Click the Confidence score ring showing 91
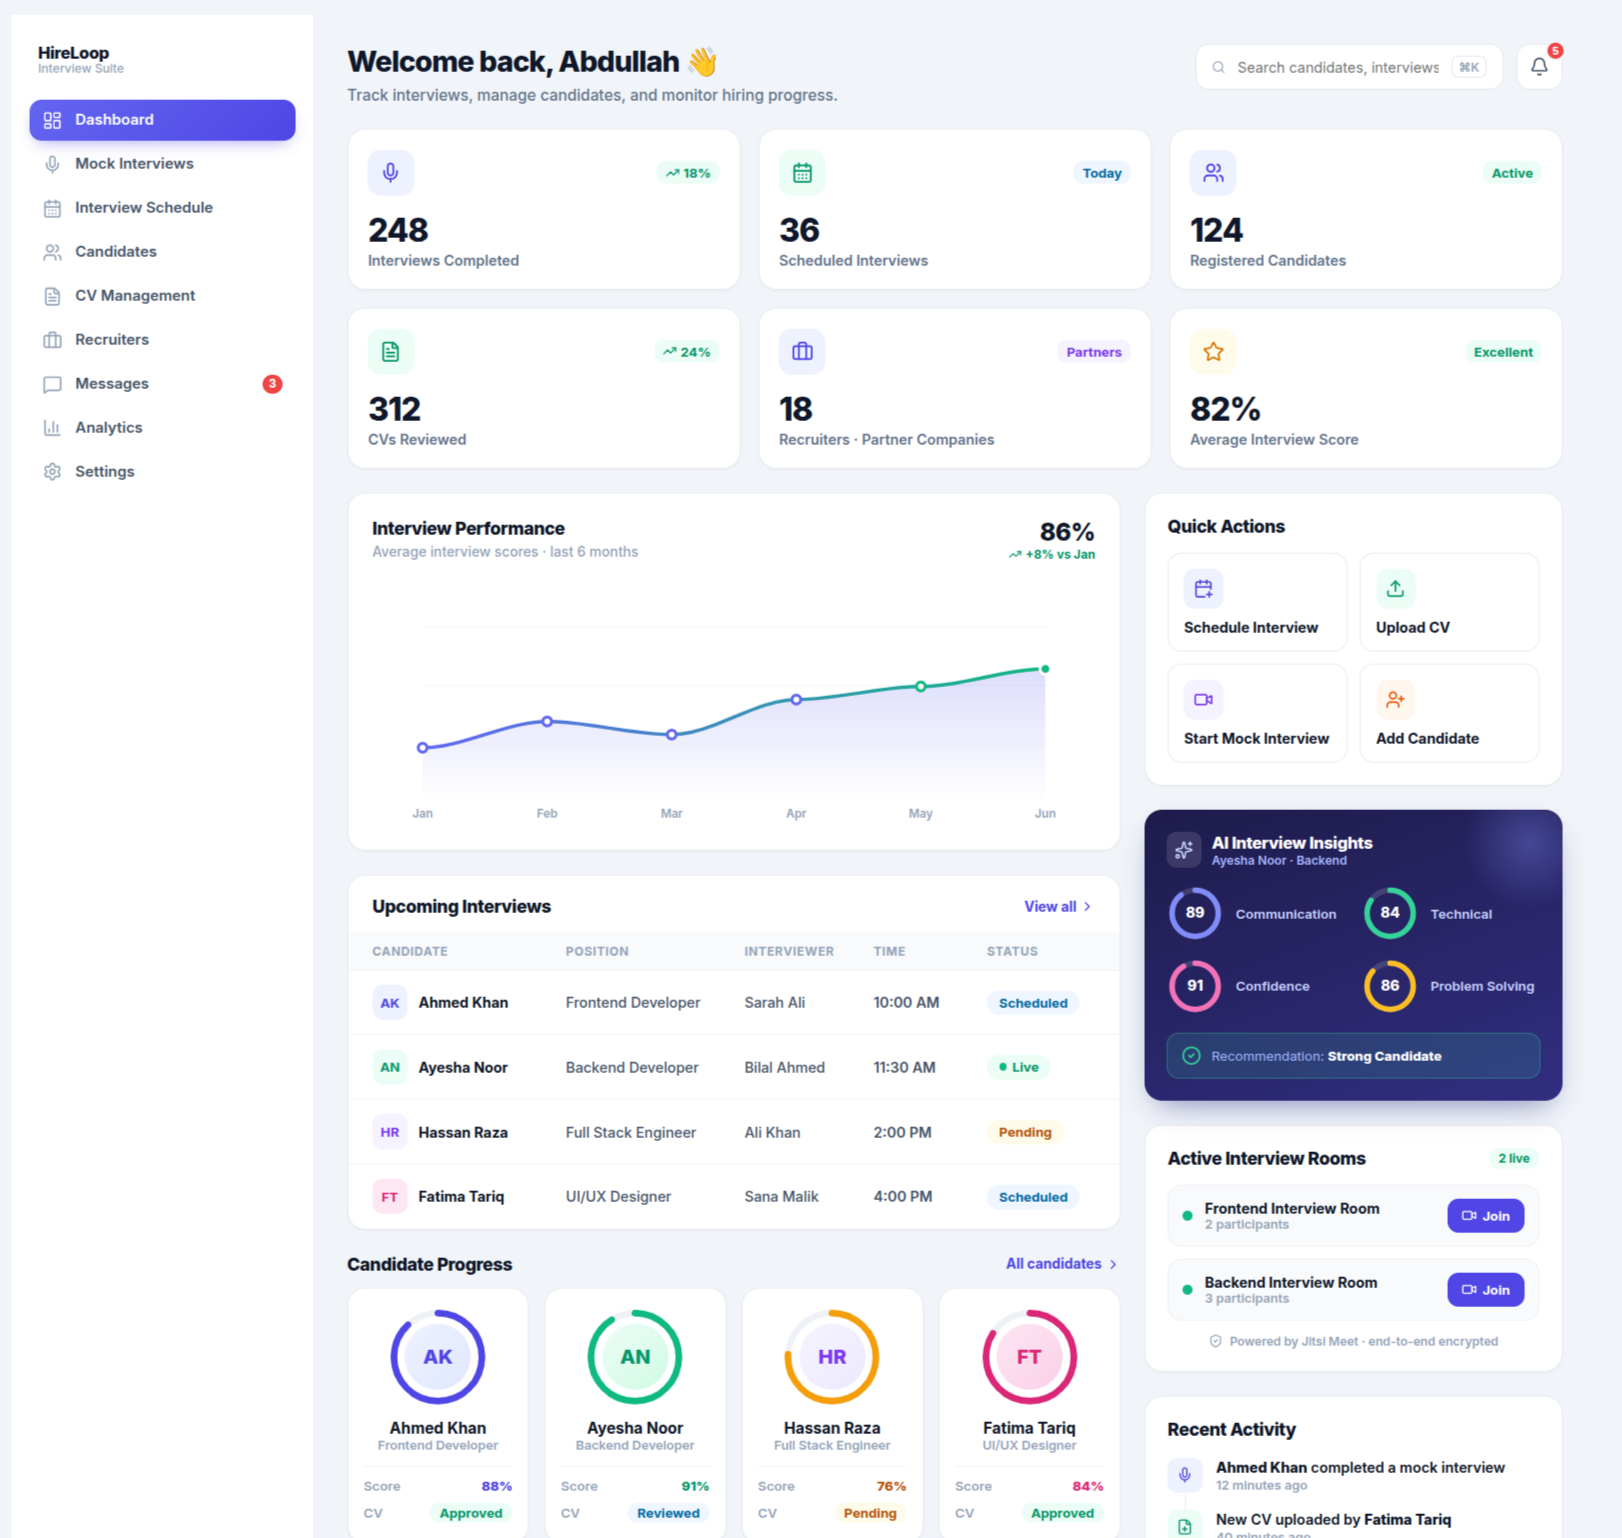The width and height of the screenshot is (1622, 1538). (x=1195, y=986)
